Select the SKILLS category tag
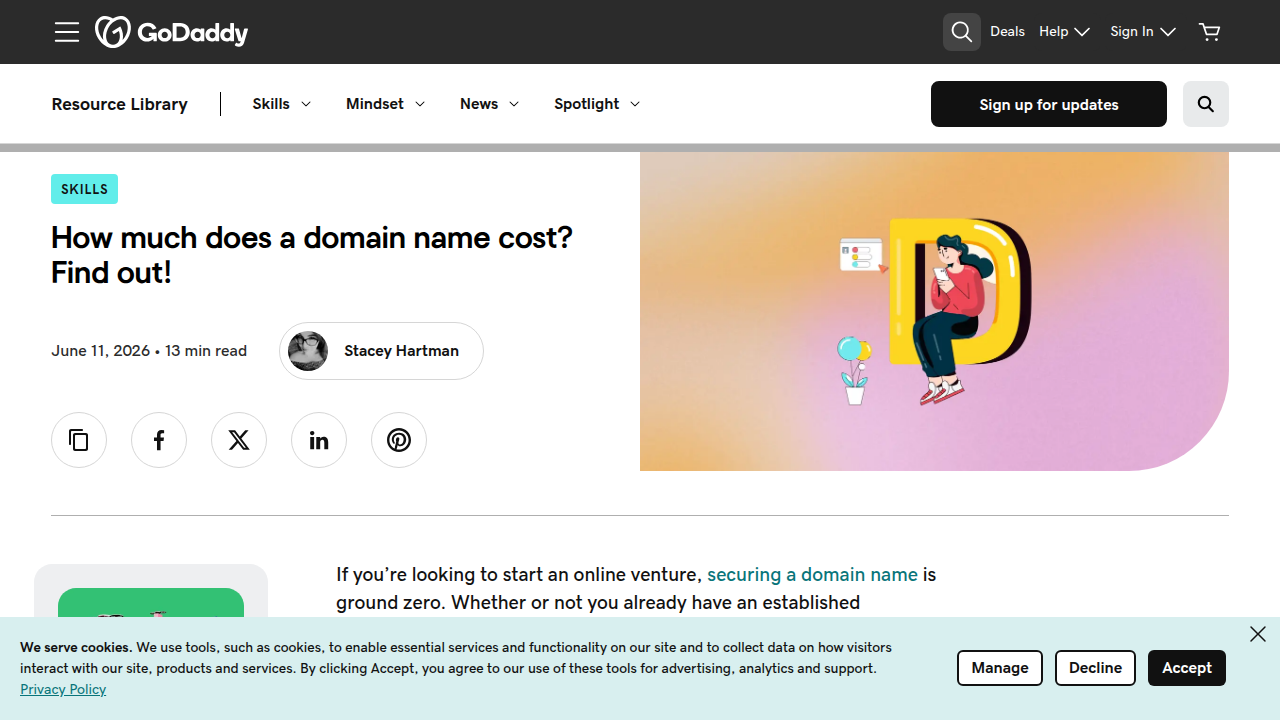 click(84, 189)
